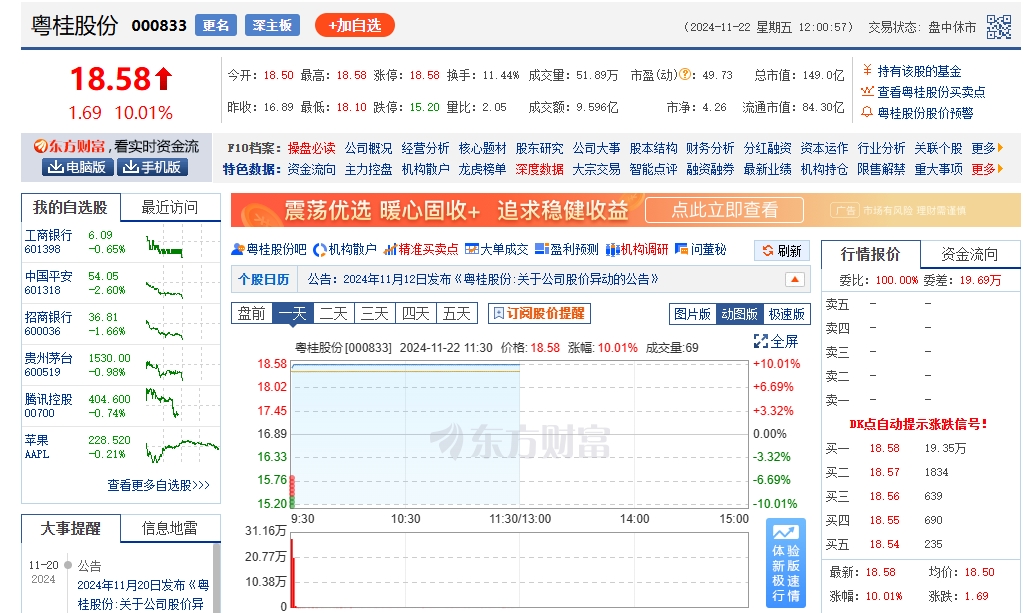Switch to 资金流向 tab on right panel
Image resolution: width=1030 pixels, height=613 pixels.
(x=970, y=254)
